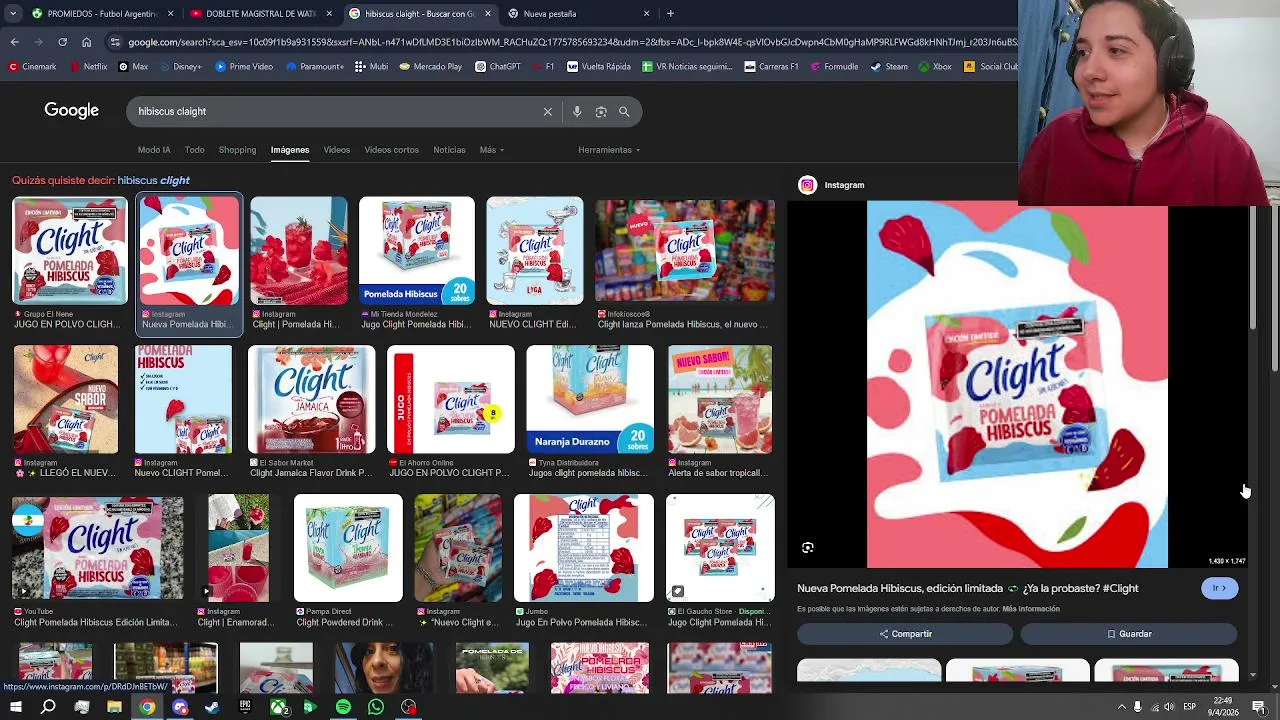Open the Netflix bookmark
The width and height of the screenshot is (1280, 720).
click(89, 67)
